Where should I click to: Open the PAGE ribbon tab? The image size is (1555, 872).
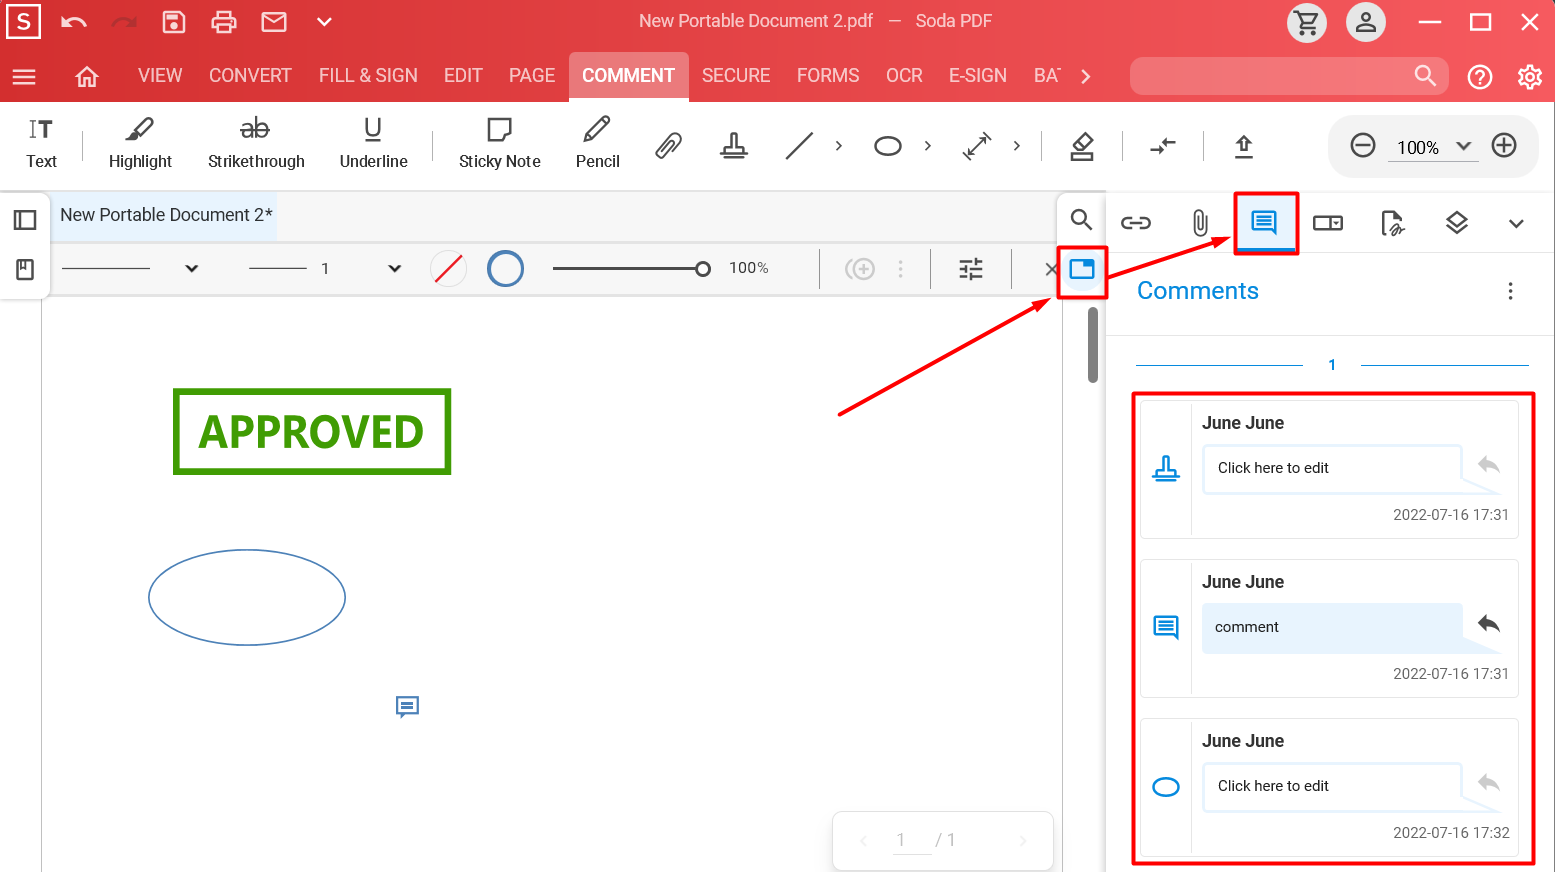pos(532,76)
